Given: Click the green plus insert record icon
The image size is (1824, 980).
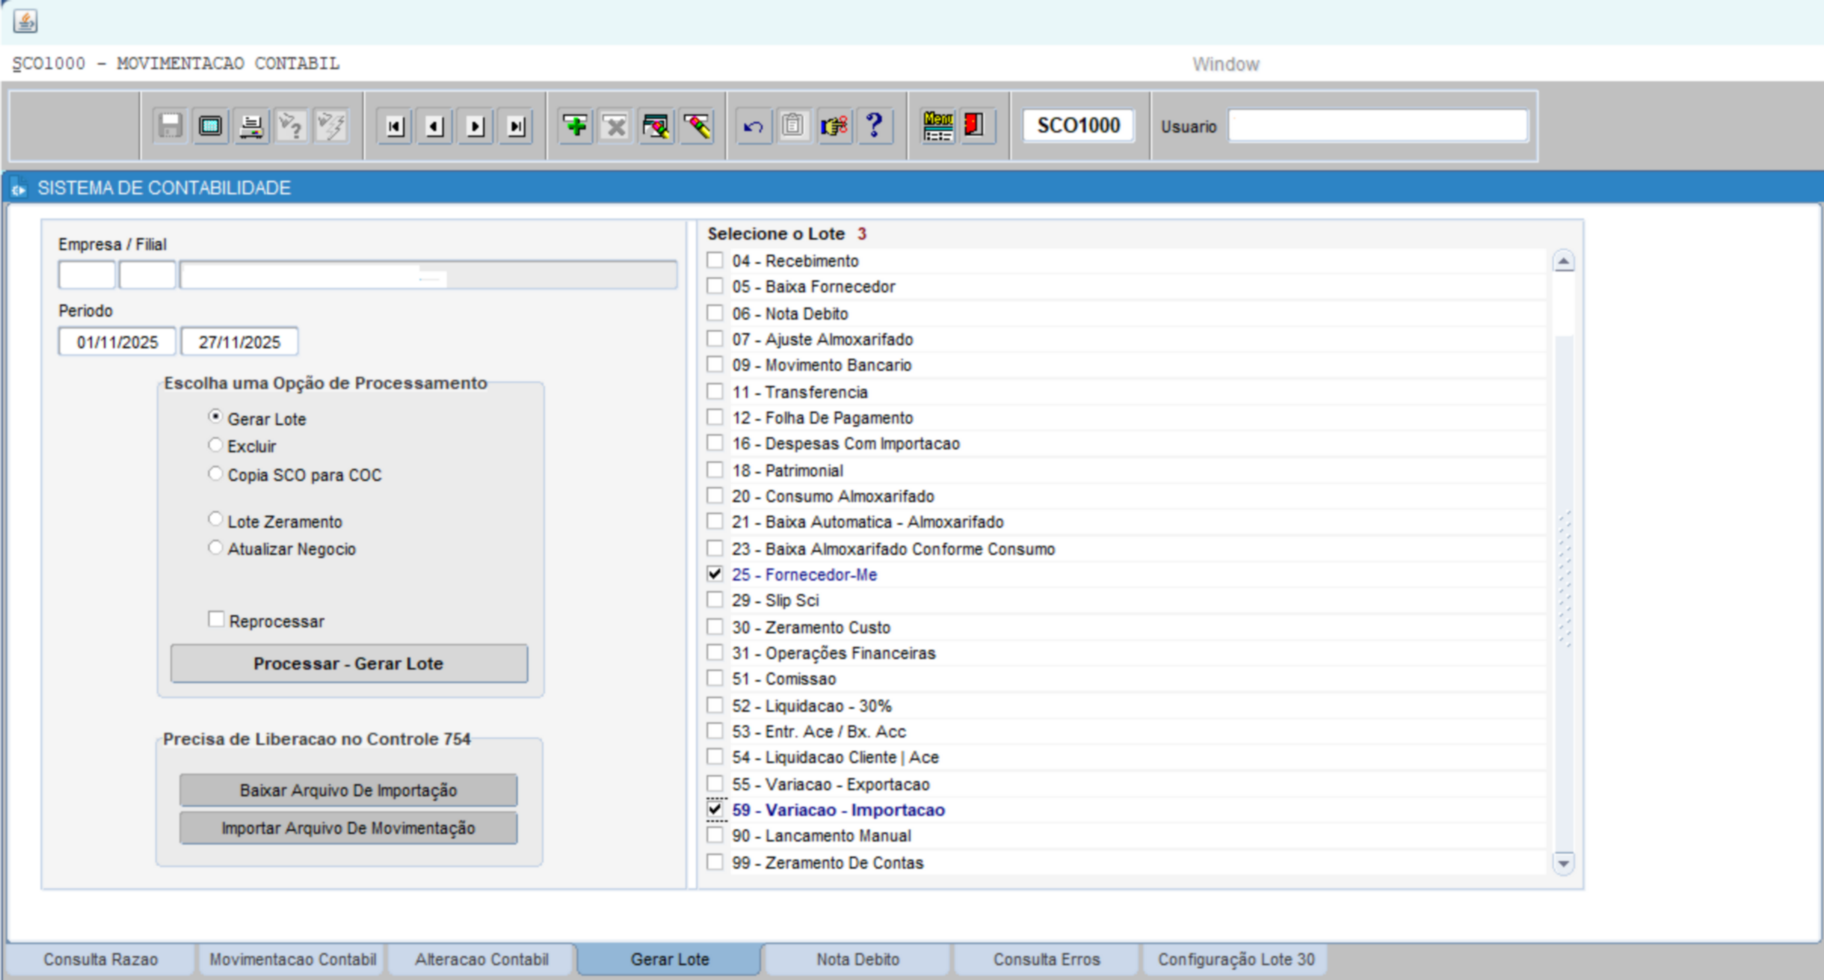Looking at the screenshot, I should tap(575, 126).
